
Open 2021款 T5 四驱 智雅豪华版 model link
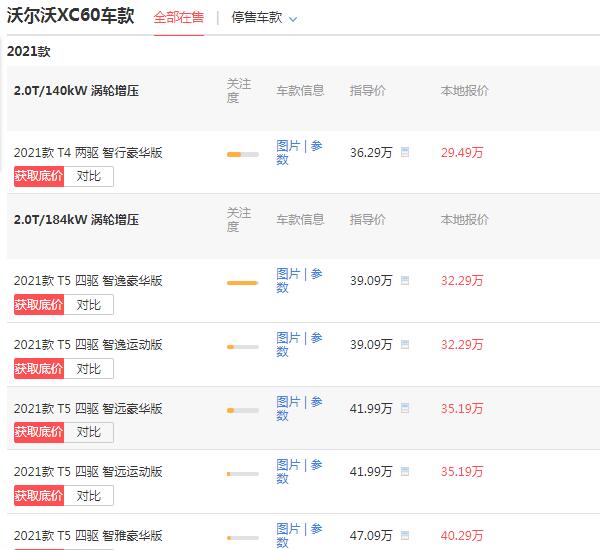[x=88, y=536]
